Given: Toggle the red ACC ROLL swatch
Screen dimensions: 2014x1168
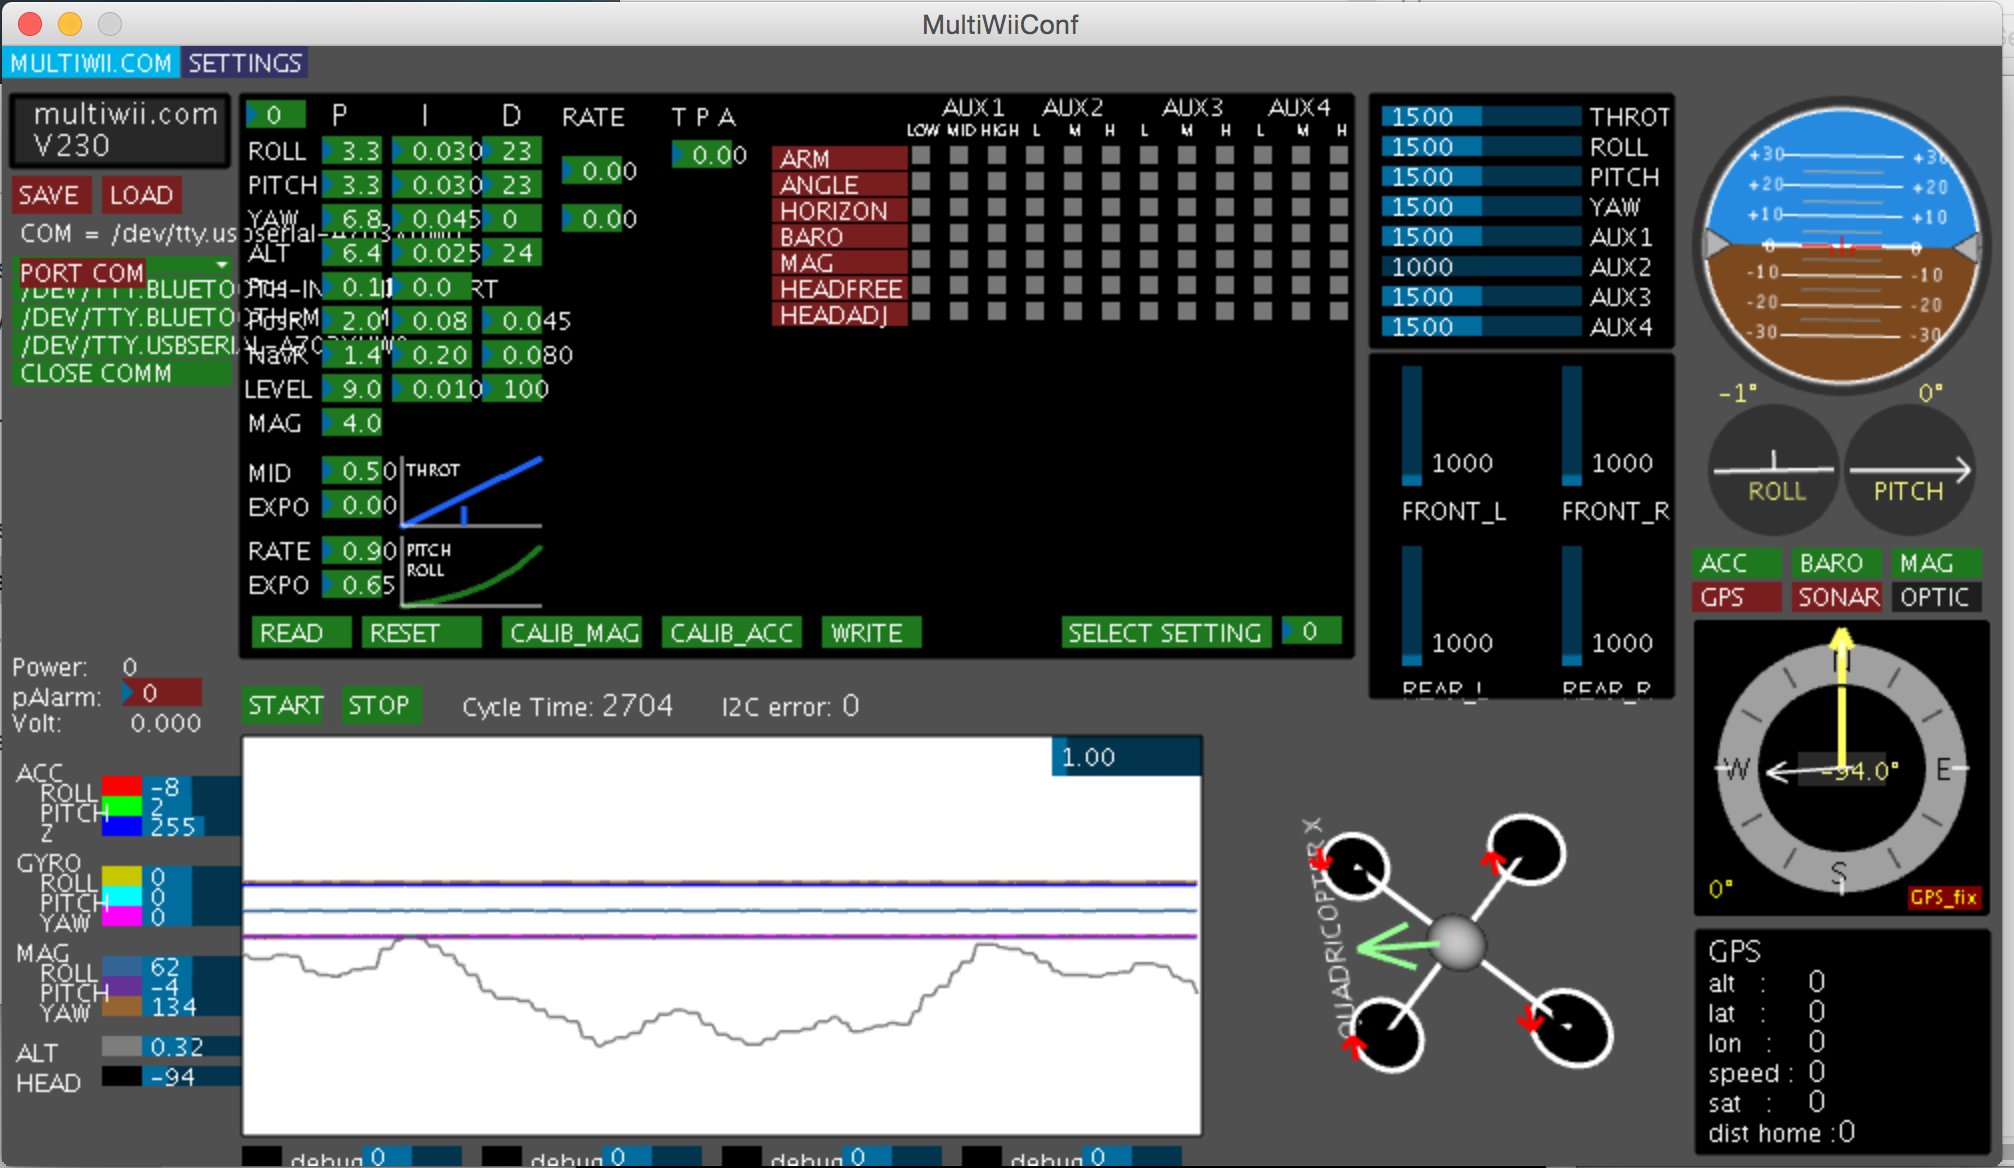Looking at the screenshot, I should pyautogui.click(x=122, y=786).
